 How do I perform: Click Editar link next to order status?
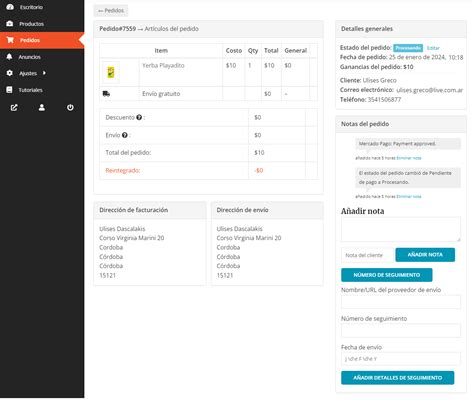click(434, 48)
